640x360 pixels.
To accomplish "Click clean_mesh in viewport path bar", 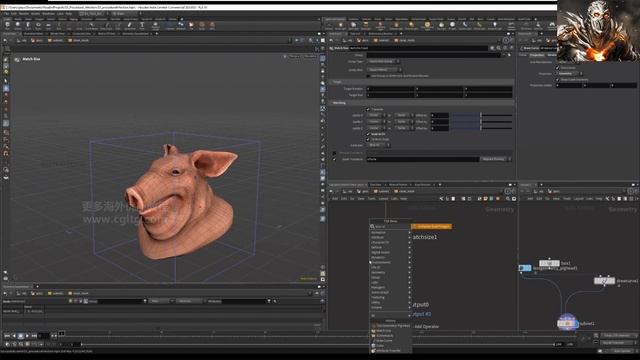I will (x=78, y=40).
